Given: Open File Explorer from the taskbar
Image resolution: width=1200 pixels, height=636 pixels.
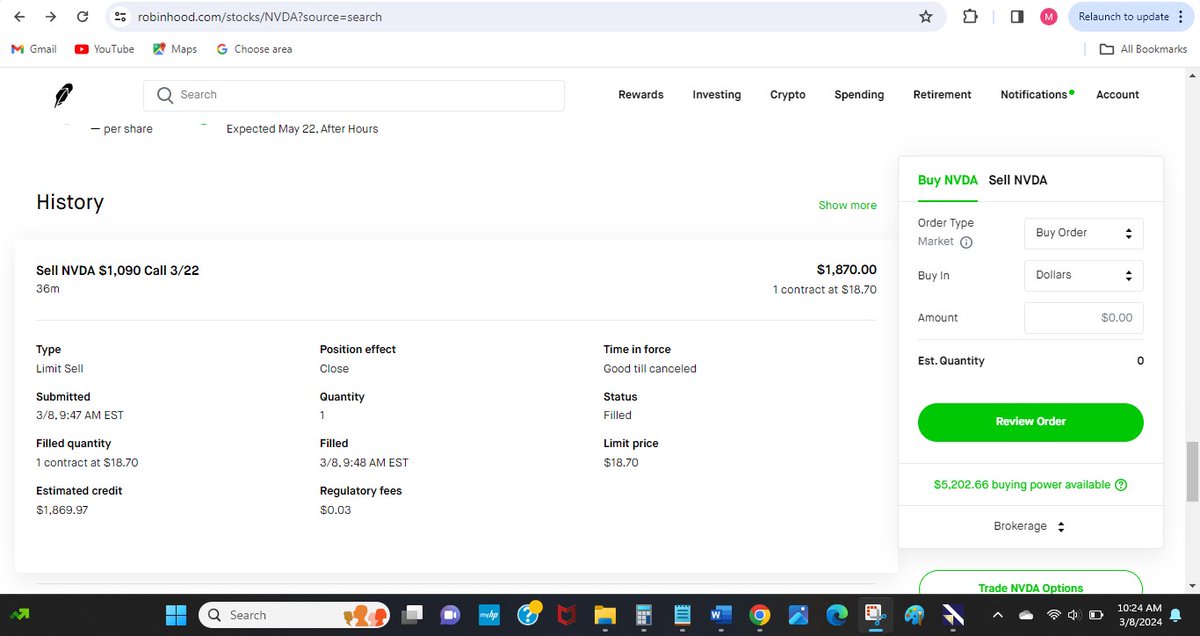Looking at the screenshot, I should [604, 615].
